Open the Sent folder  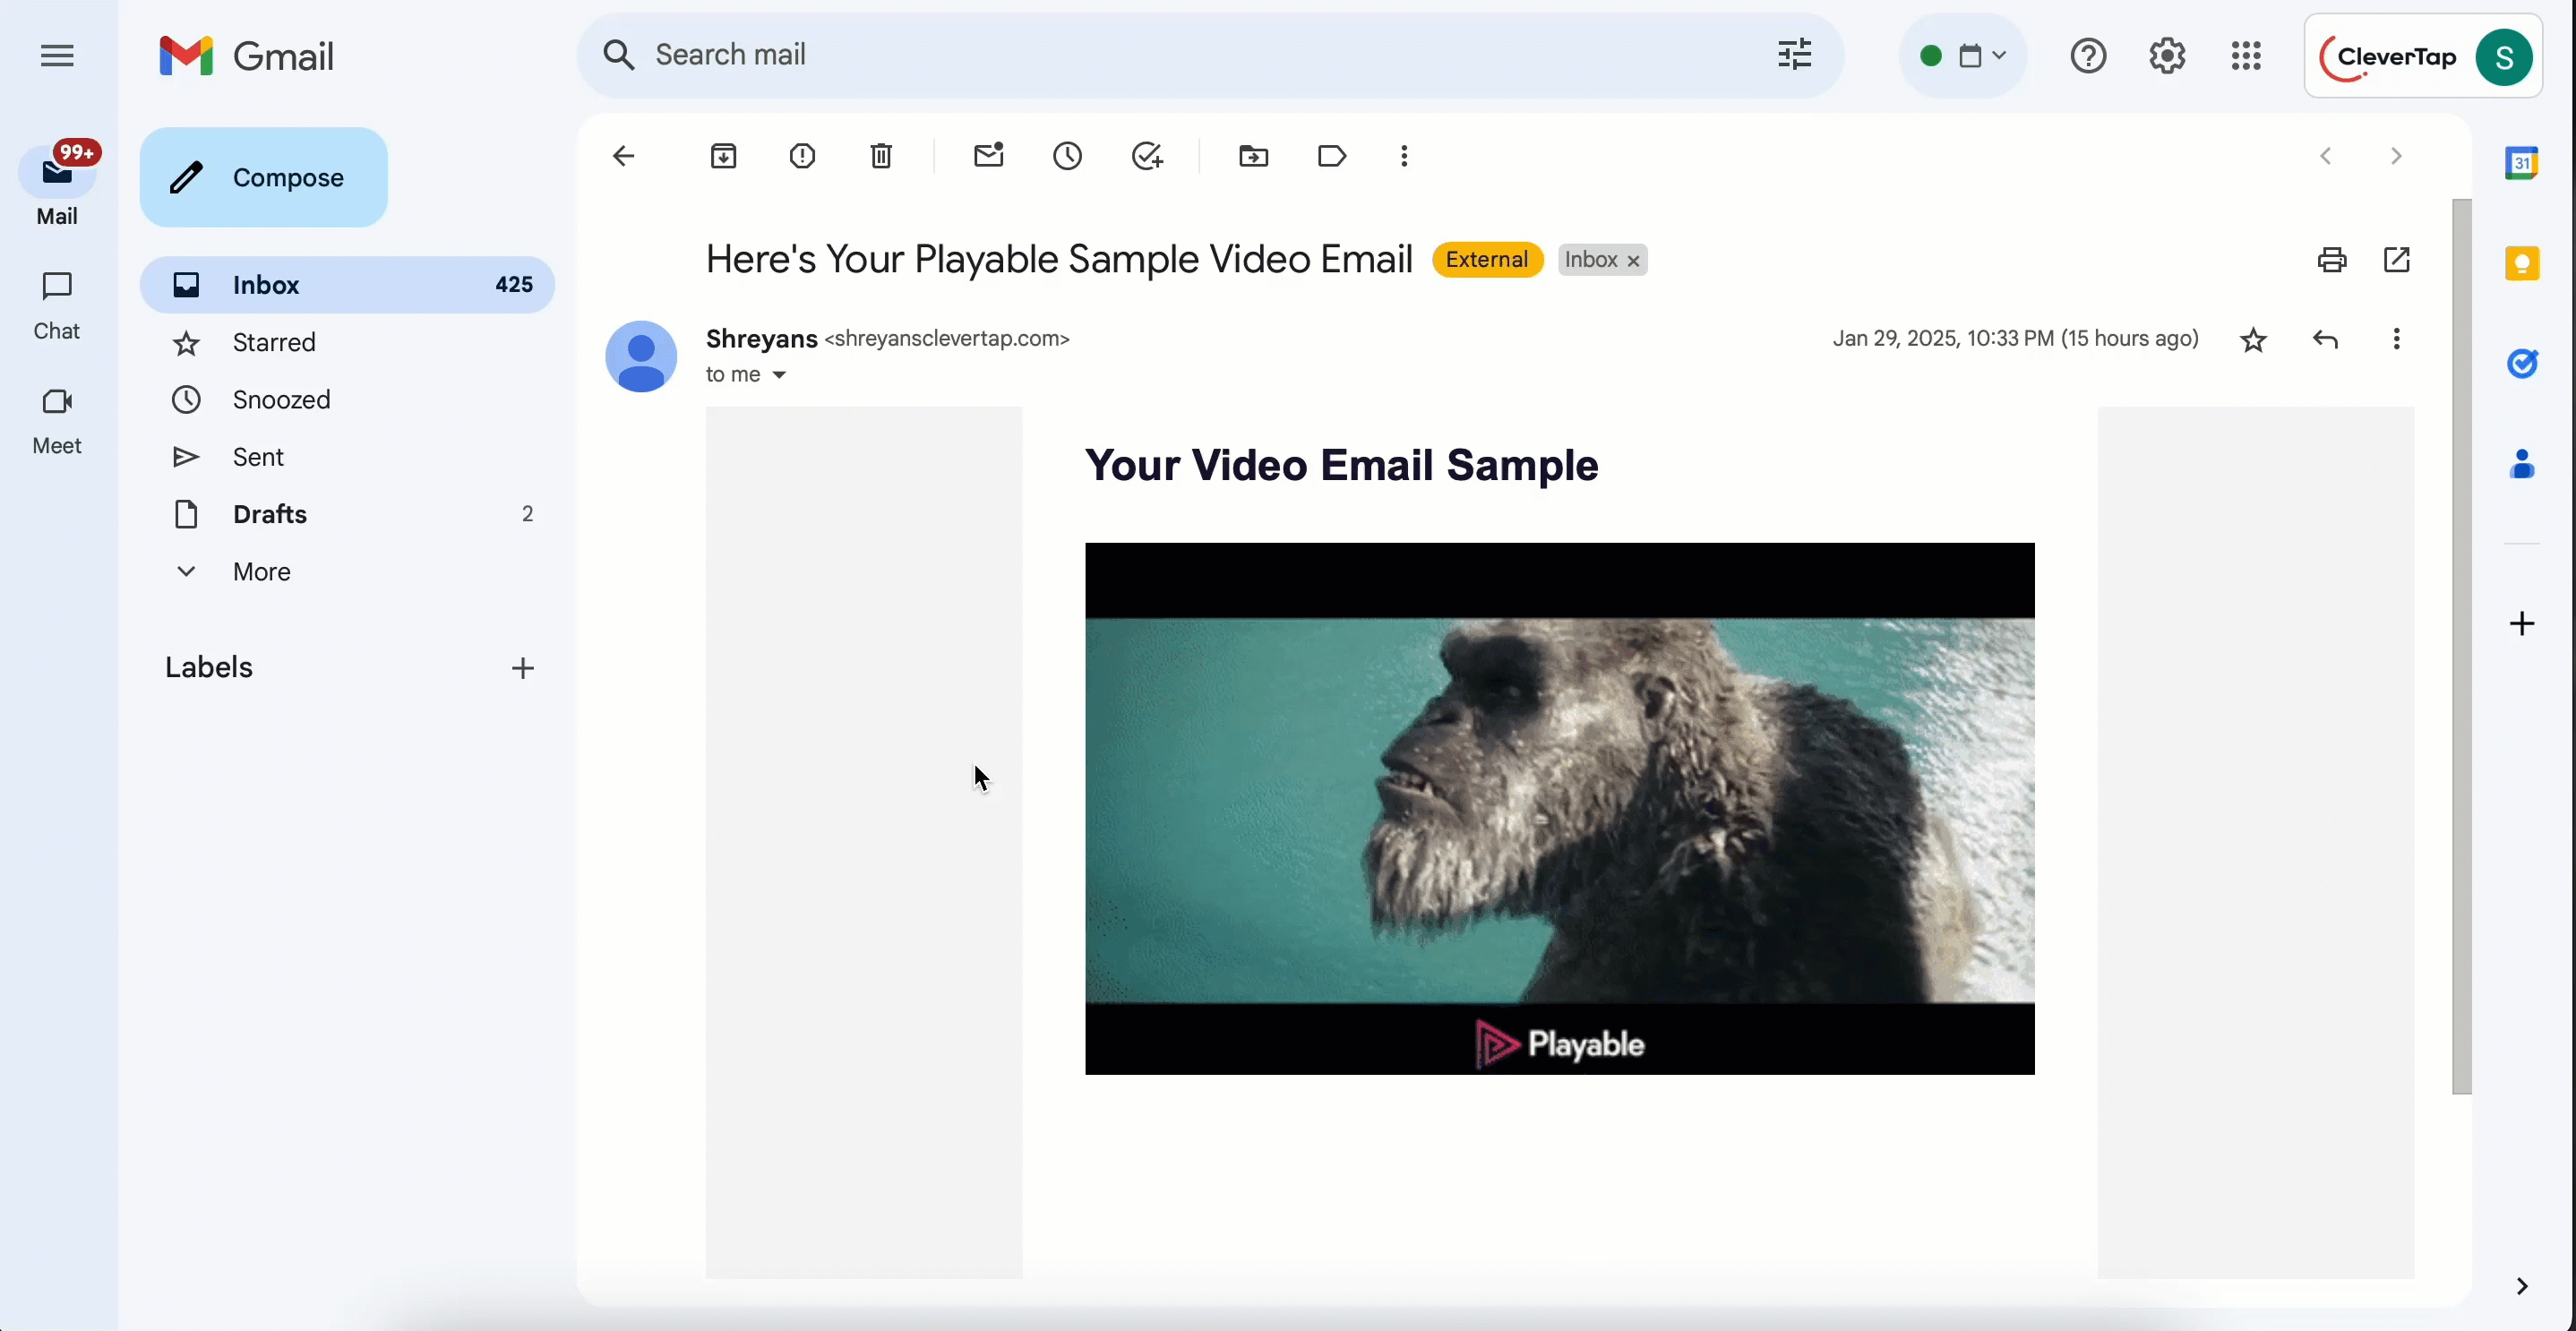click(347, 457)
